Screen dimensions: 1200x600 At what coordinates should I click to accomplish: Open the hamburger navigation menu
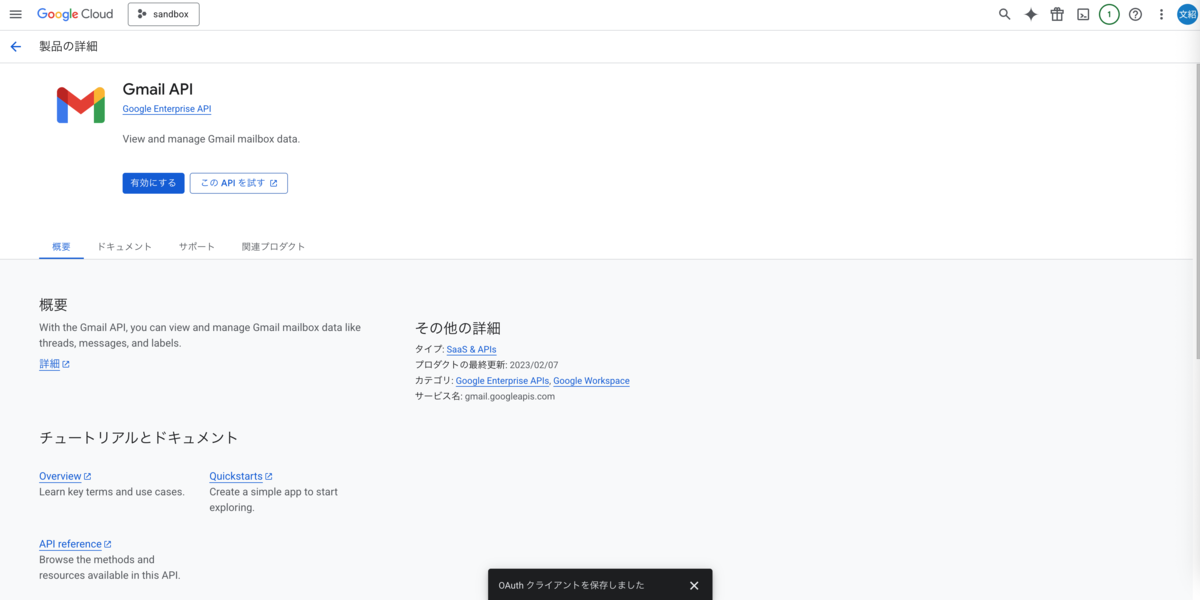(15, 14)
